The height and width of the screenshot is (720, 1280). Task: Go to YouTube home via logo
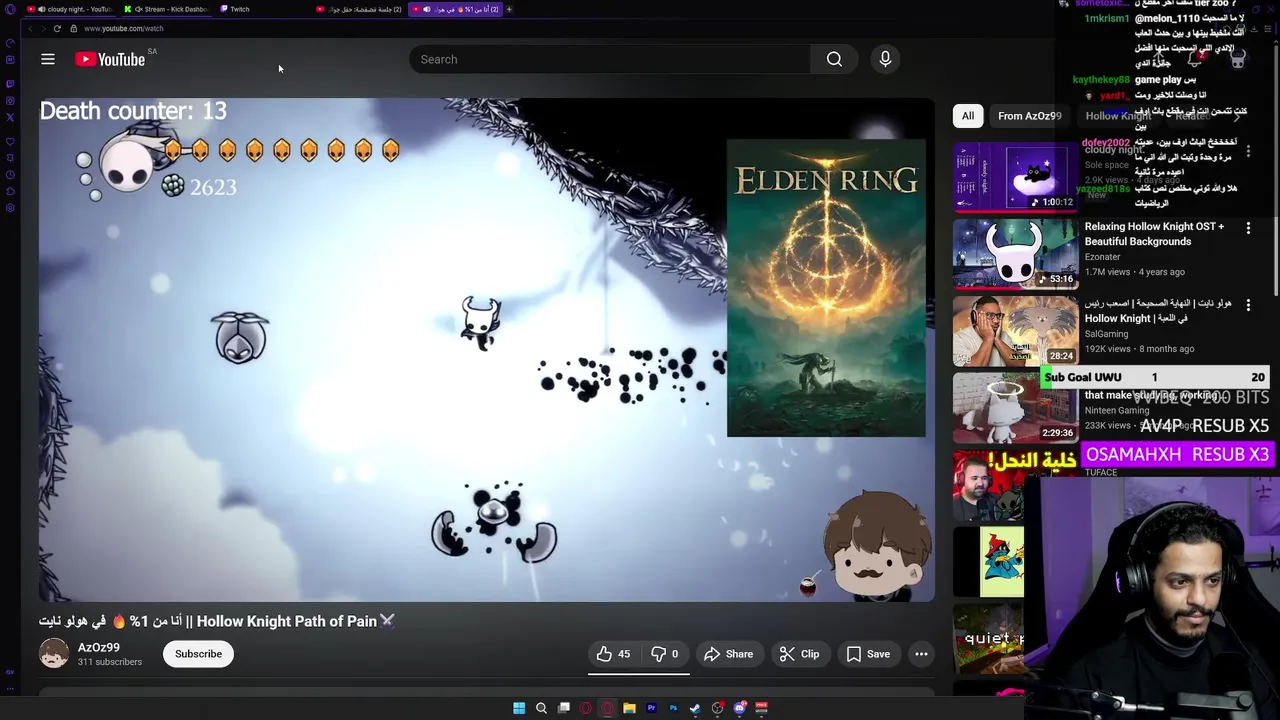tap(110, 59)
